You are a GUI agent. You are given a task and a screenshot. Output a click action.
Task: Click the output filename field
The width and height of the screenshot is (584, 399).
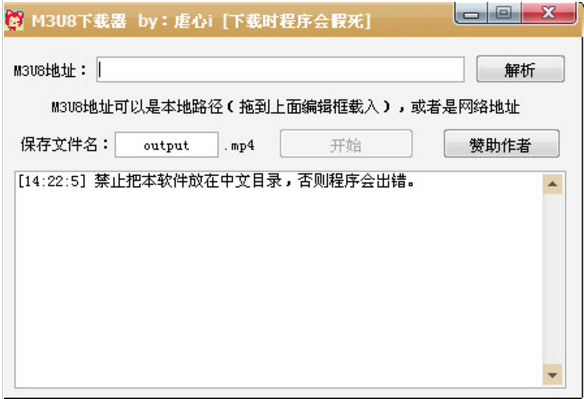click(166, 145)
